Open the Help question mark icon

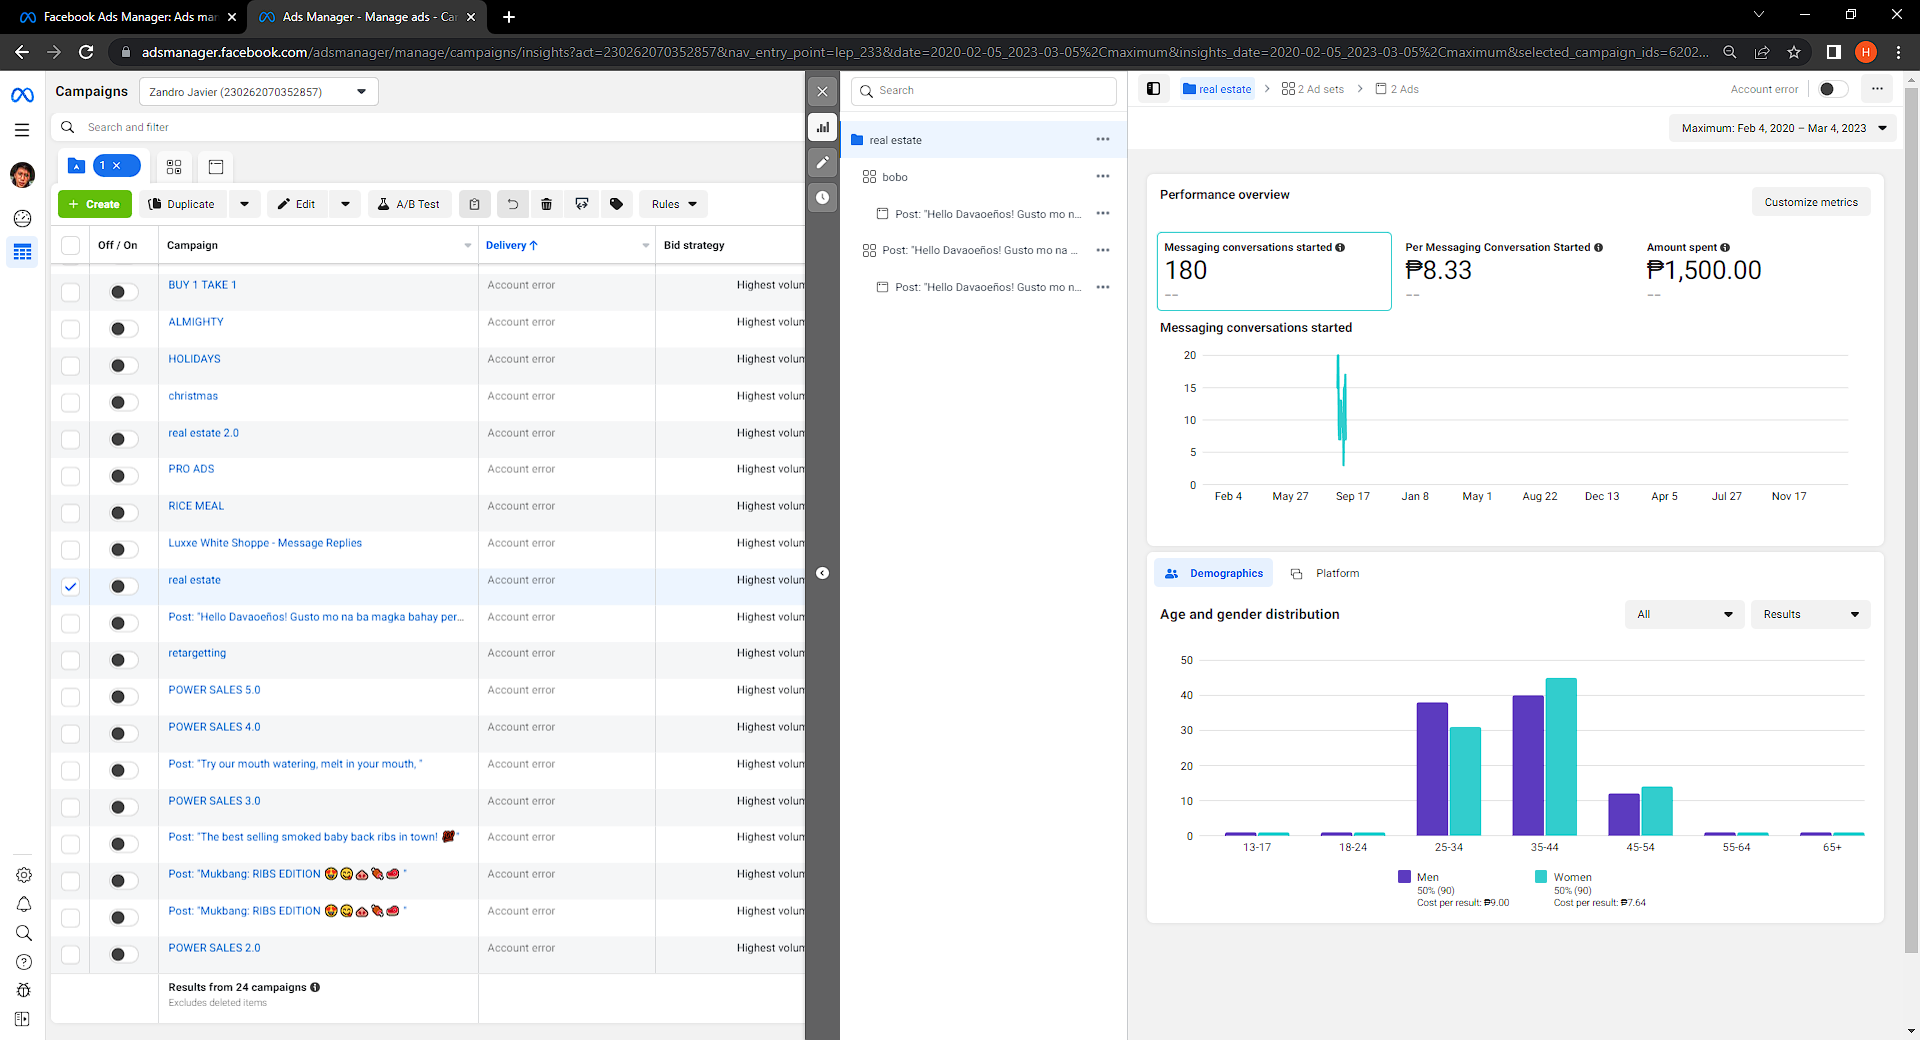point(24,962)
